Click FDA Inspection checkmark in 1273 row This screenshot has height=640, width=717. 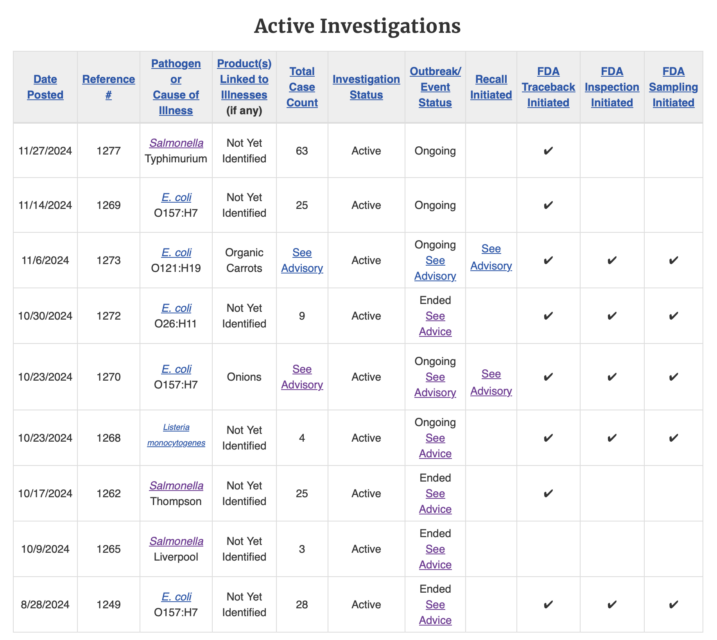coord(612,261)
